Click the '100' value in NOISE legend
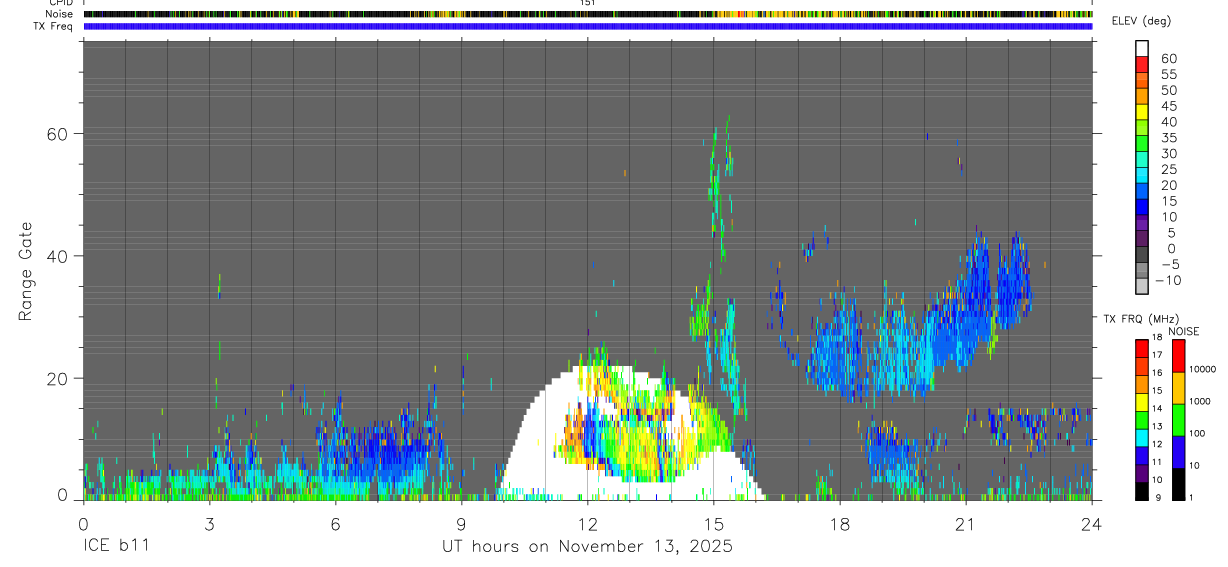 [1199, 433]
